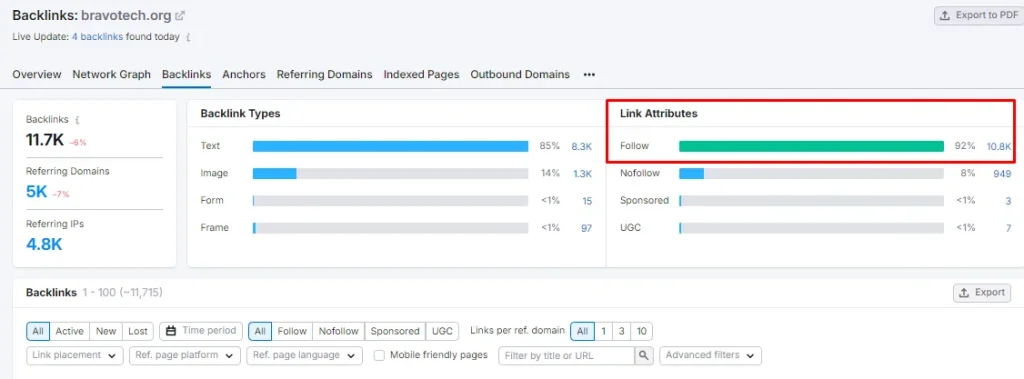
Task: Open the Referring Domains tab
Action: pyautogui.click(x=325, y=74)
